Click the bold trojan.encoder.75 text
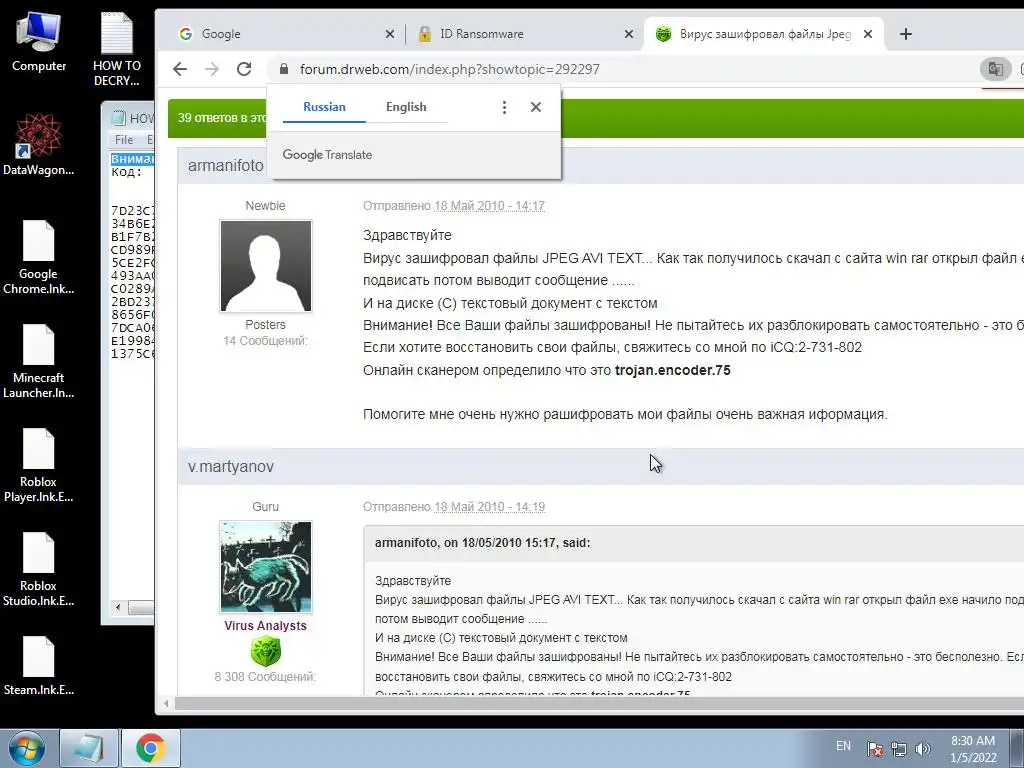This screenshot has height=768, width=1024. tap(673, 370)
